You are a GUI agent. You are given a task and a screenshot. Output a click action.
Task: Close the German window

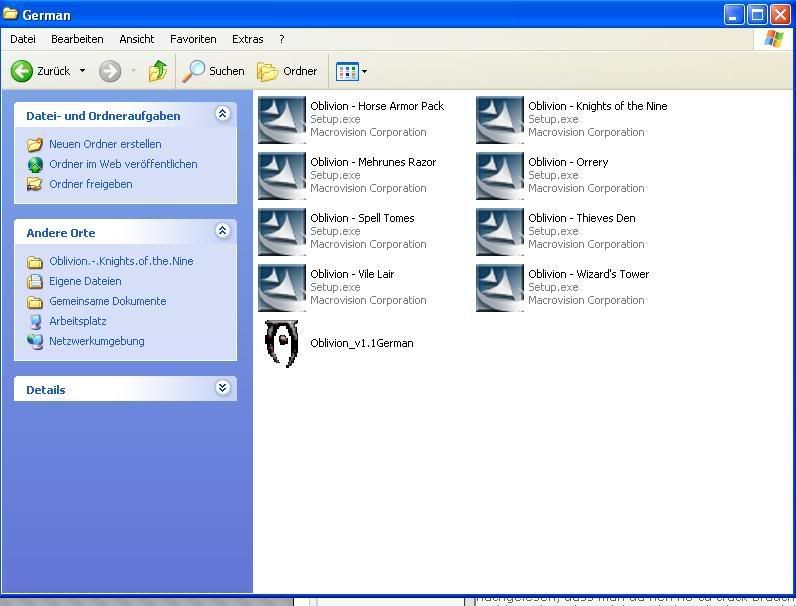pyautogui.click(x=780, y=15)
